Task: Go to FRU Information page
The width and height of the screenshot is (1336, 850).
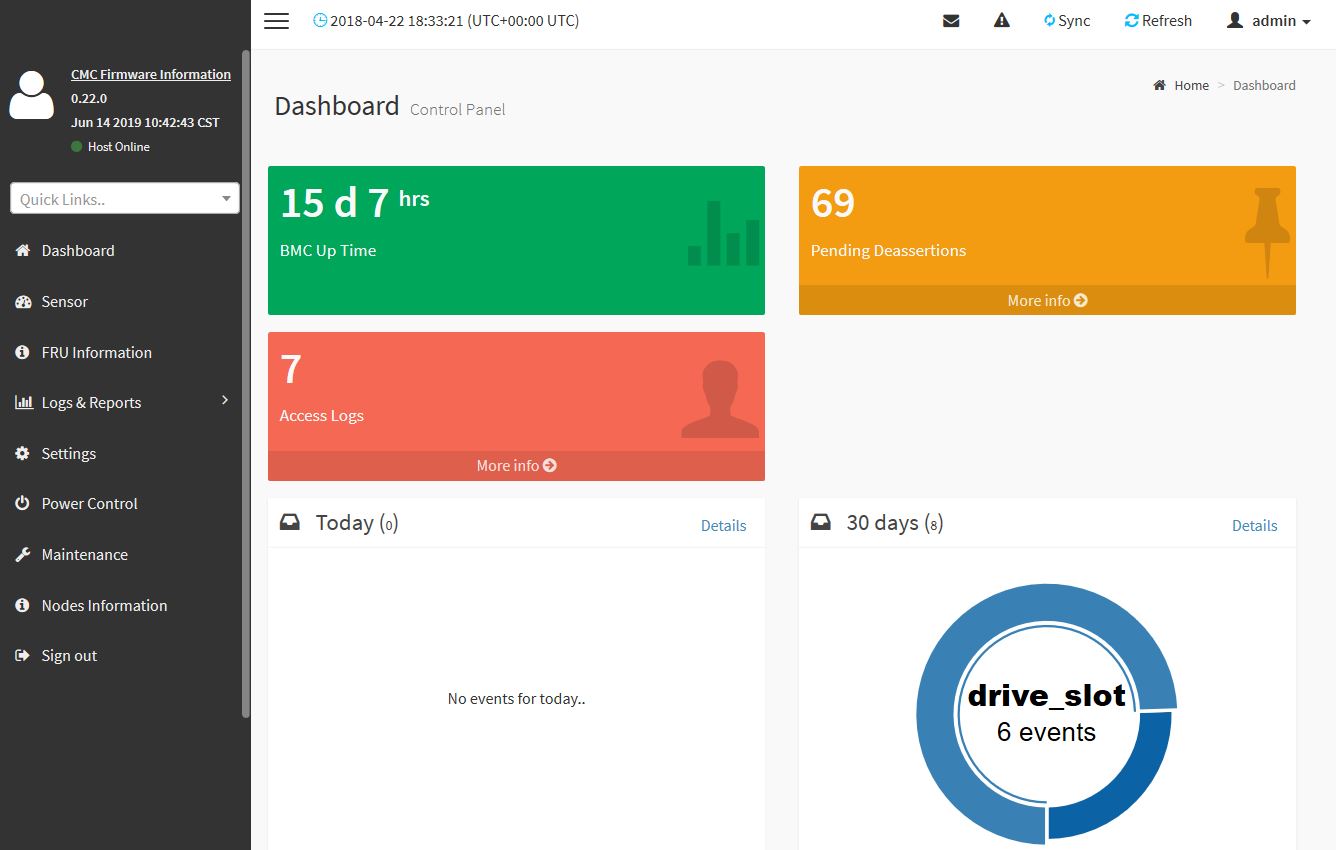Action: 96,352
